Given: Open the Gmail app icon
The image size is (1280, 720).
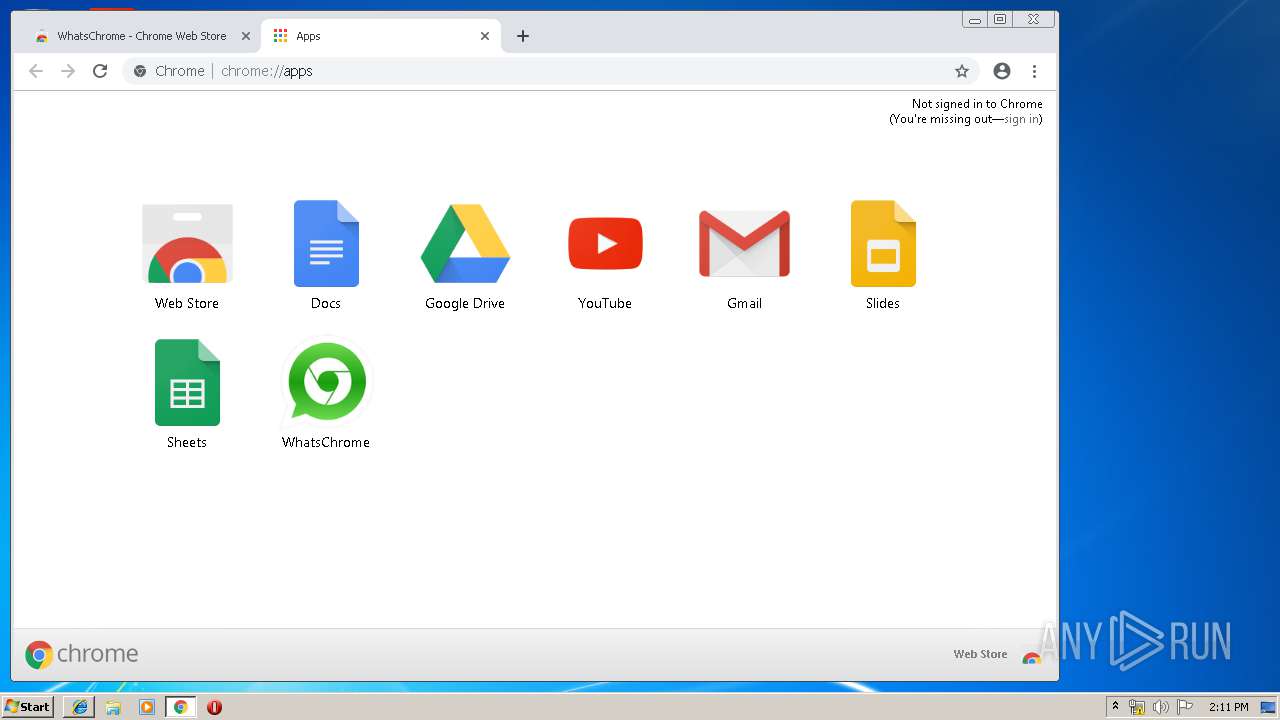Looking at the screenshot, I should tap(744, 244).
